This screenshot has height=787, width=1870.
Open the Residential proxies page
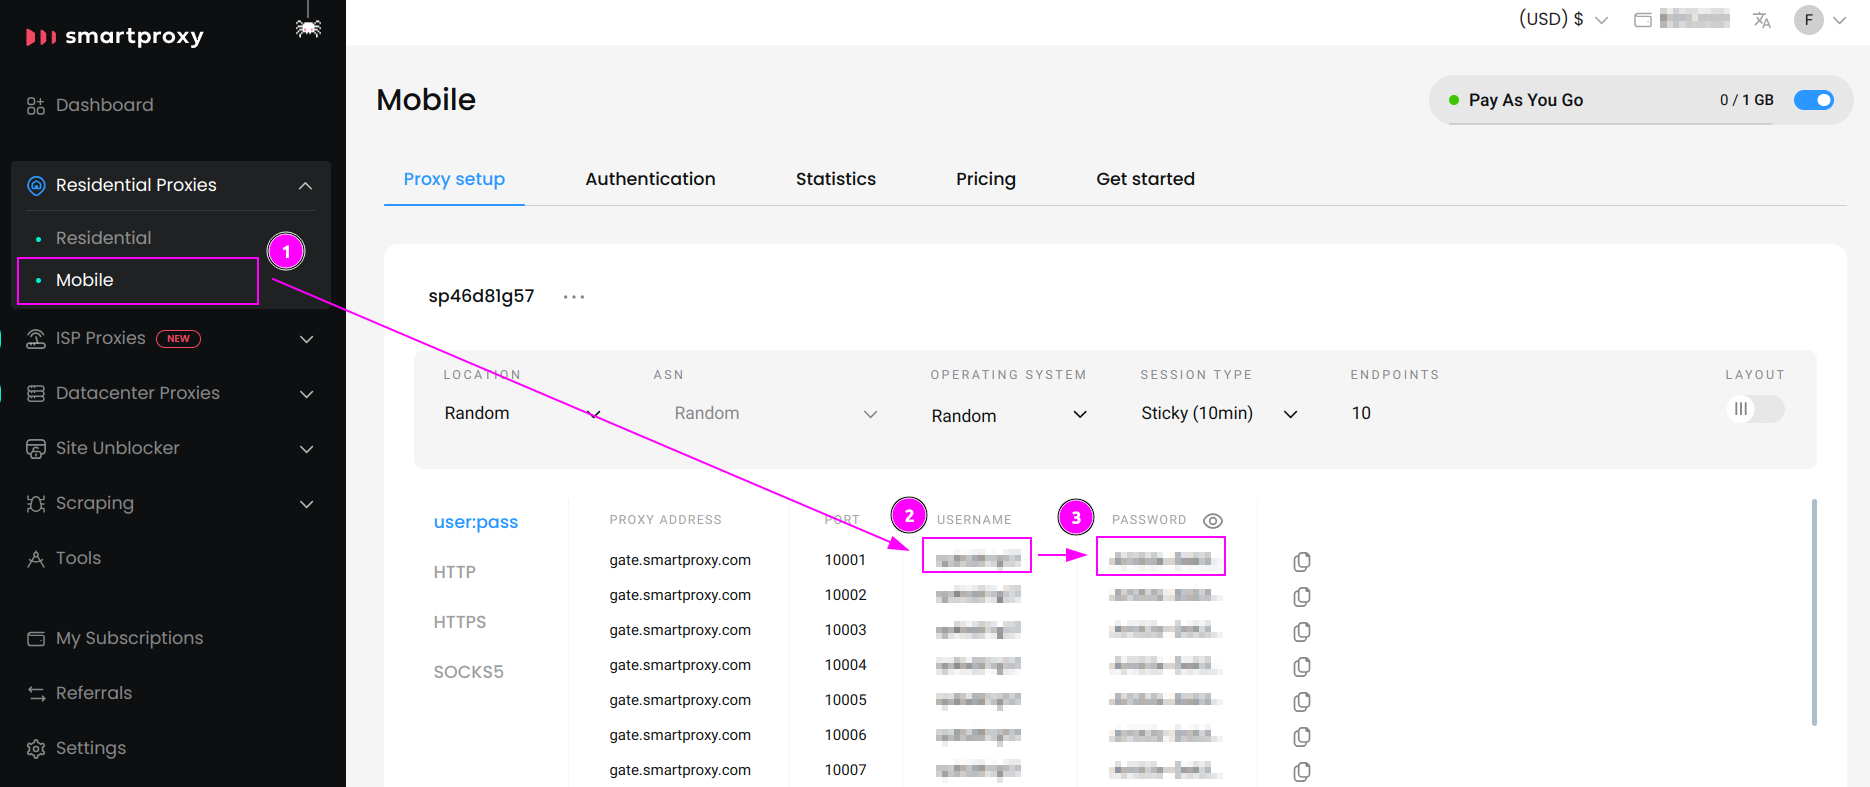click(x=104, y=238)
